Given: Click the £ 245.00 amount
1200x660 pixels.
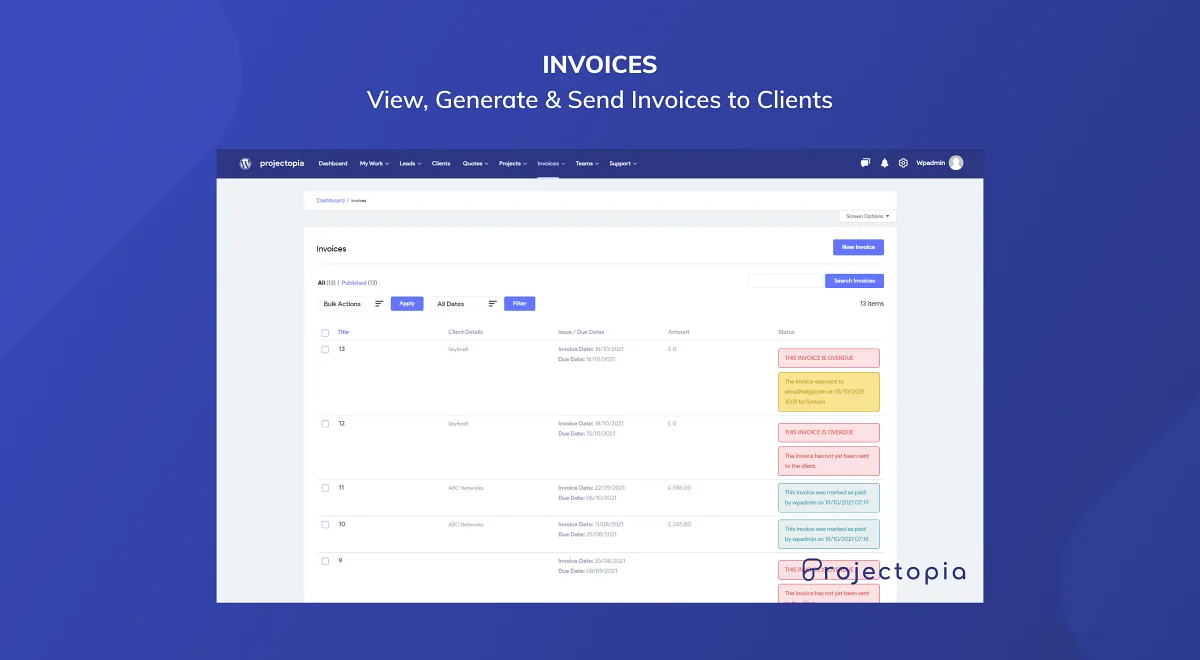Looking at the screenshot, I should pos(680,524).
